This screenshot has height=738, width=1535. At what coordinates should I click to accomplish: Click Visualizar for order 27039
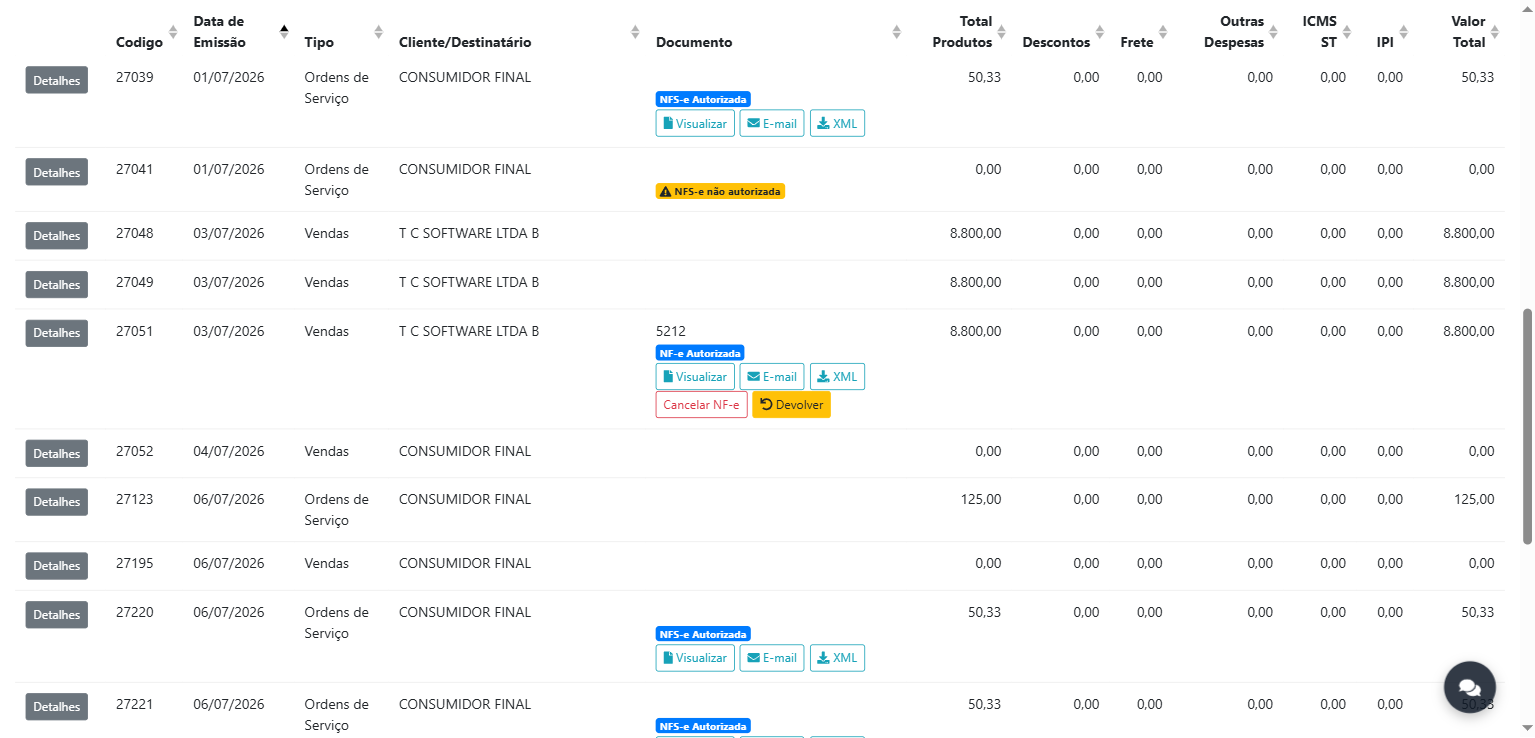tap(695, 124)
